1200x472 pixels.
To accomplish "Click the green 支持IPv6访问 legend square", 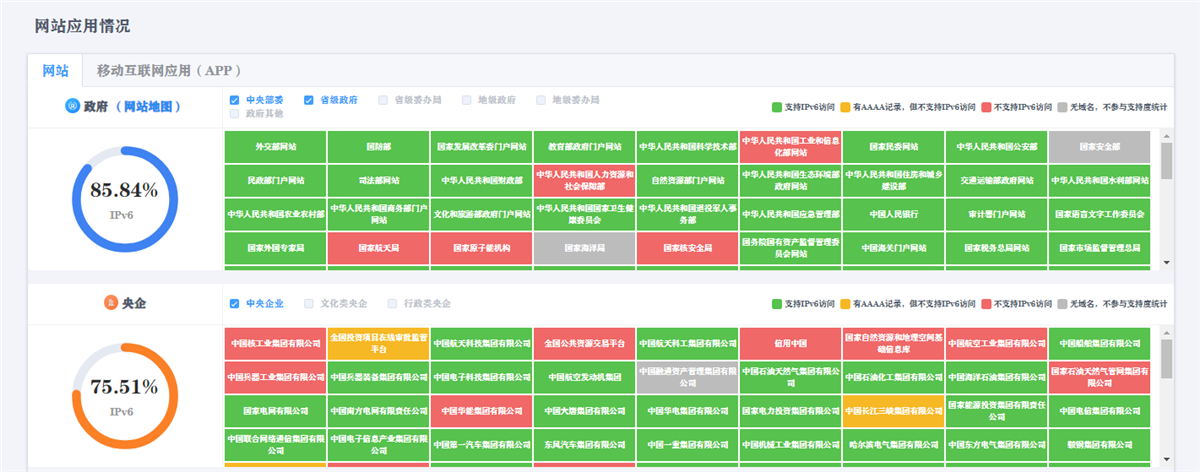I will click(x=776, y=106).
